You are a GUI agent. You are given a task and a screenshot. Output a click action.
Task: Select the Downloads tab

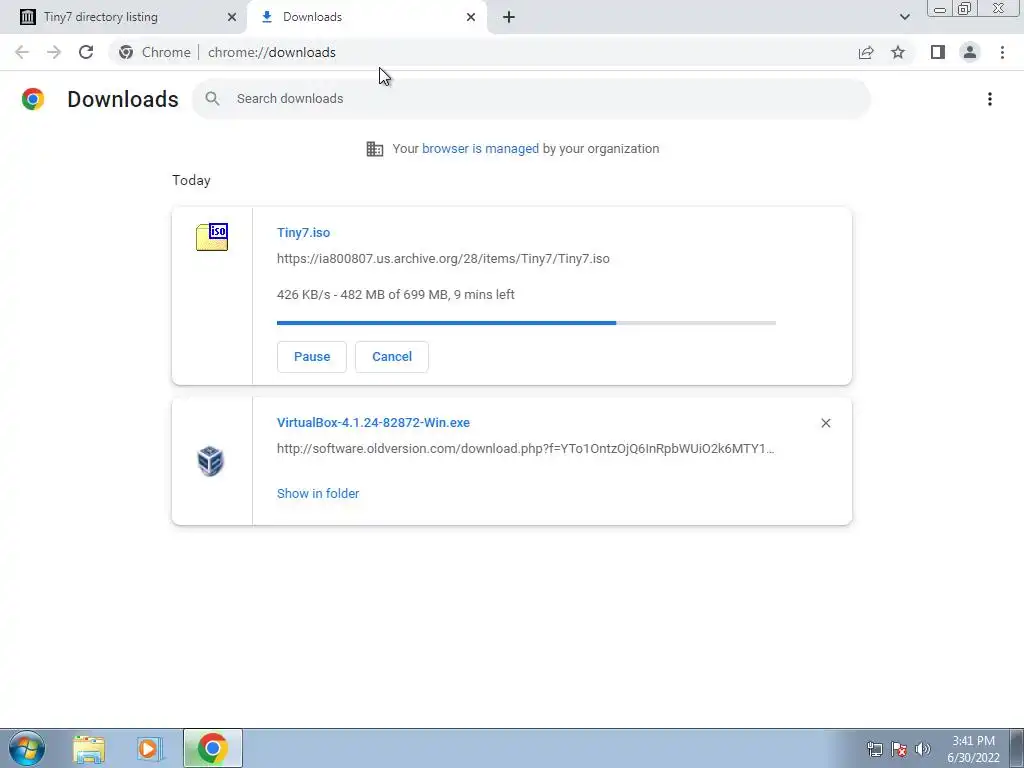366,17
